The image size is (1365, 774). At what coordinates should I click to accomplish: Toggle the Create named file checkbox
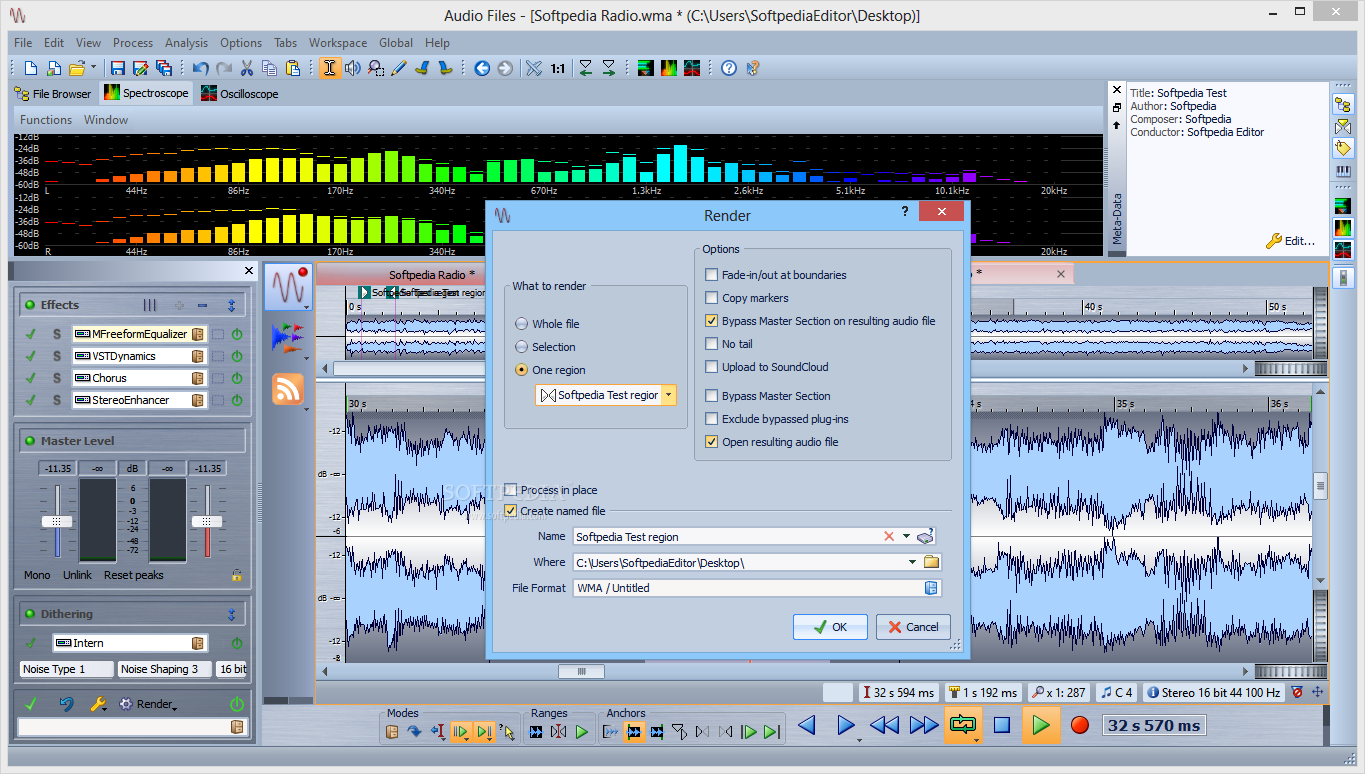point(511,511)
